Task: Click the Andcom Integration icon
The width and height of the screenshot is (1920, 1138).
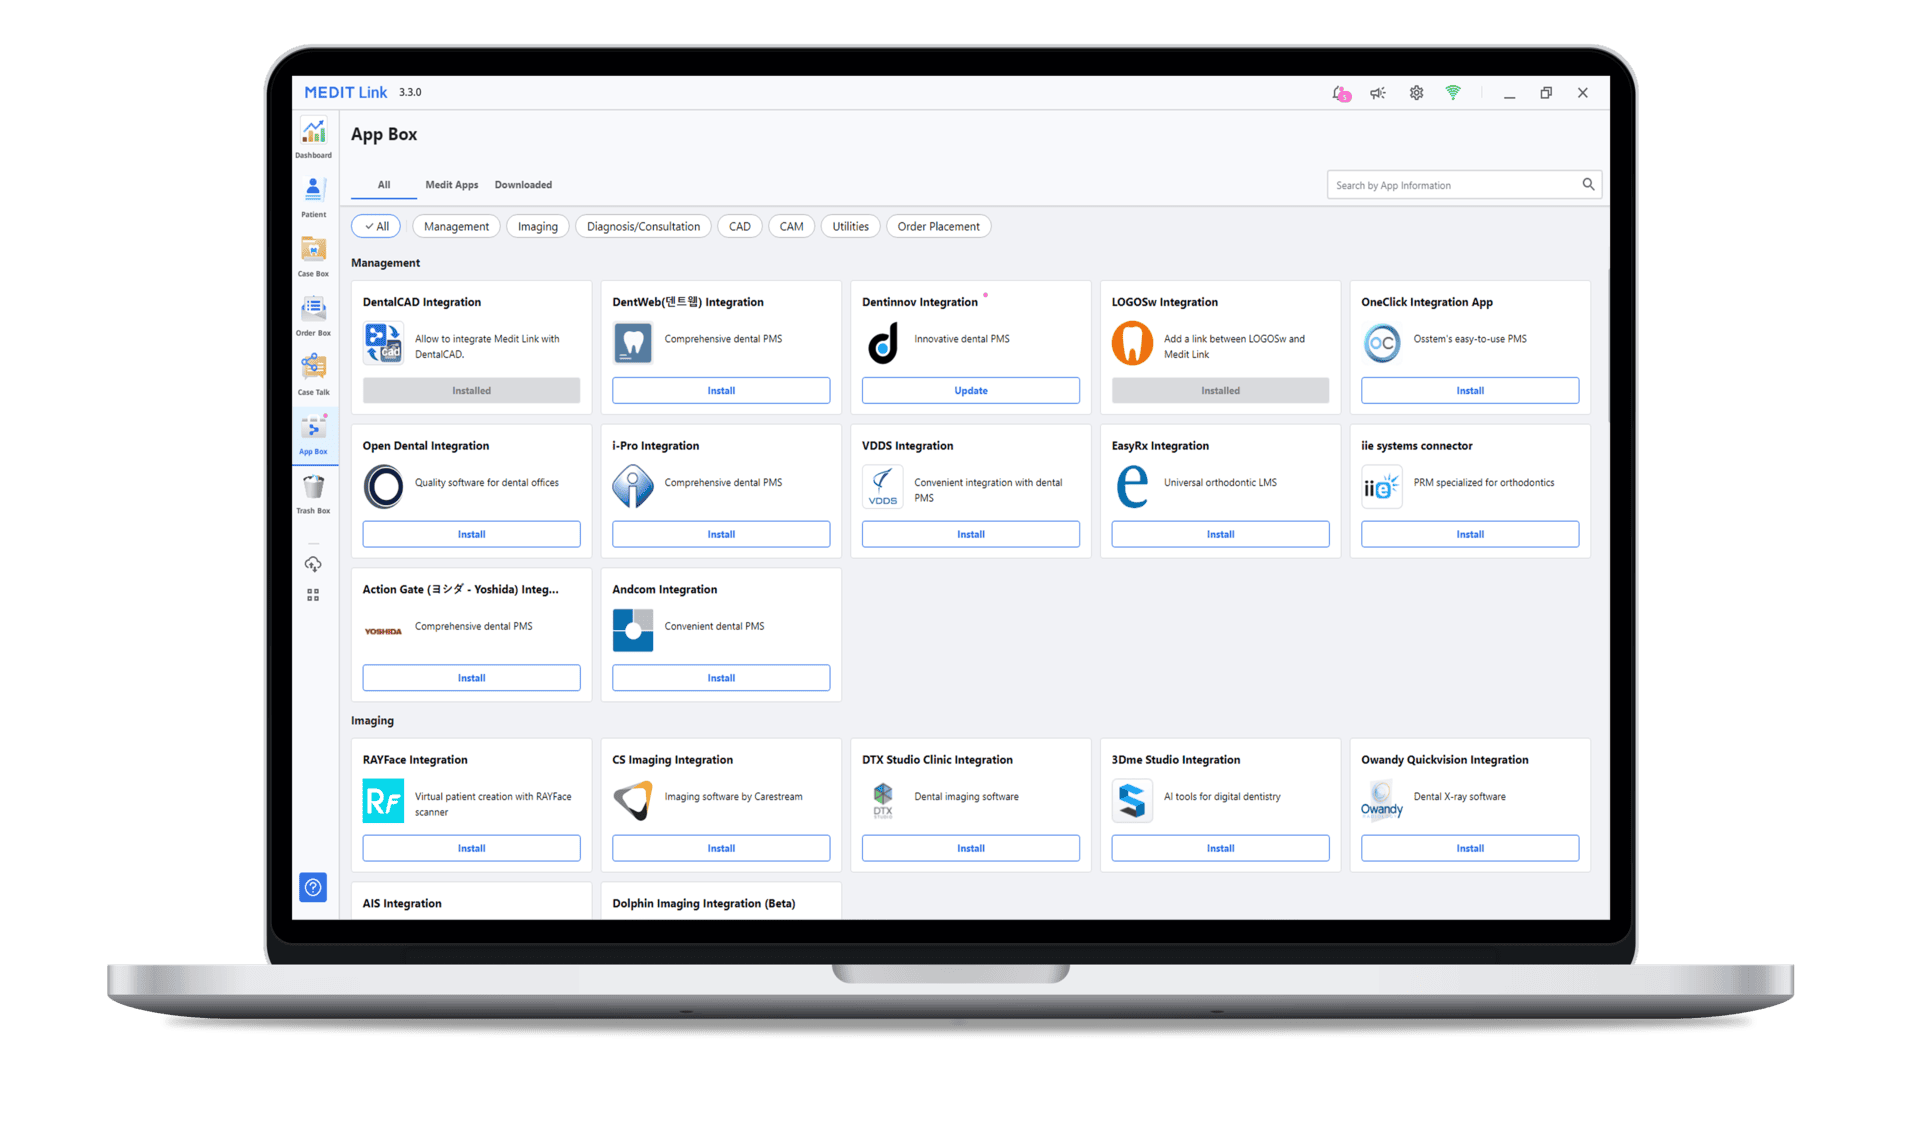Action: click(633, 631)
